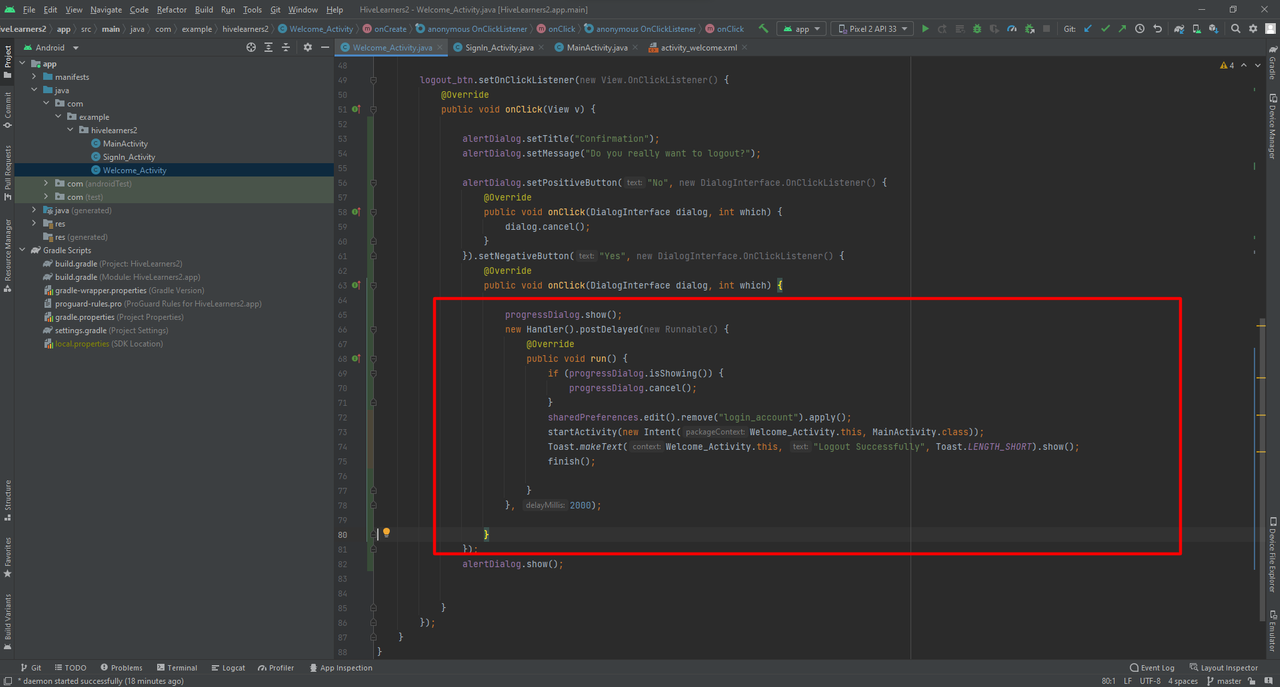Click the Git Update Project blue arrow
This screenshot has width=1280, height=687.
pyautogui.click(x=1088, y=29)
